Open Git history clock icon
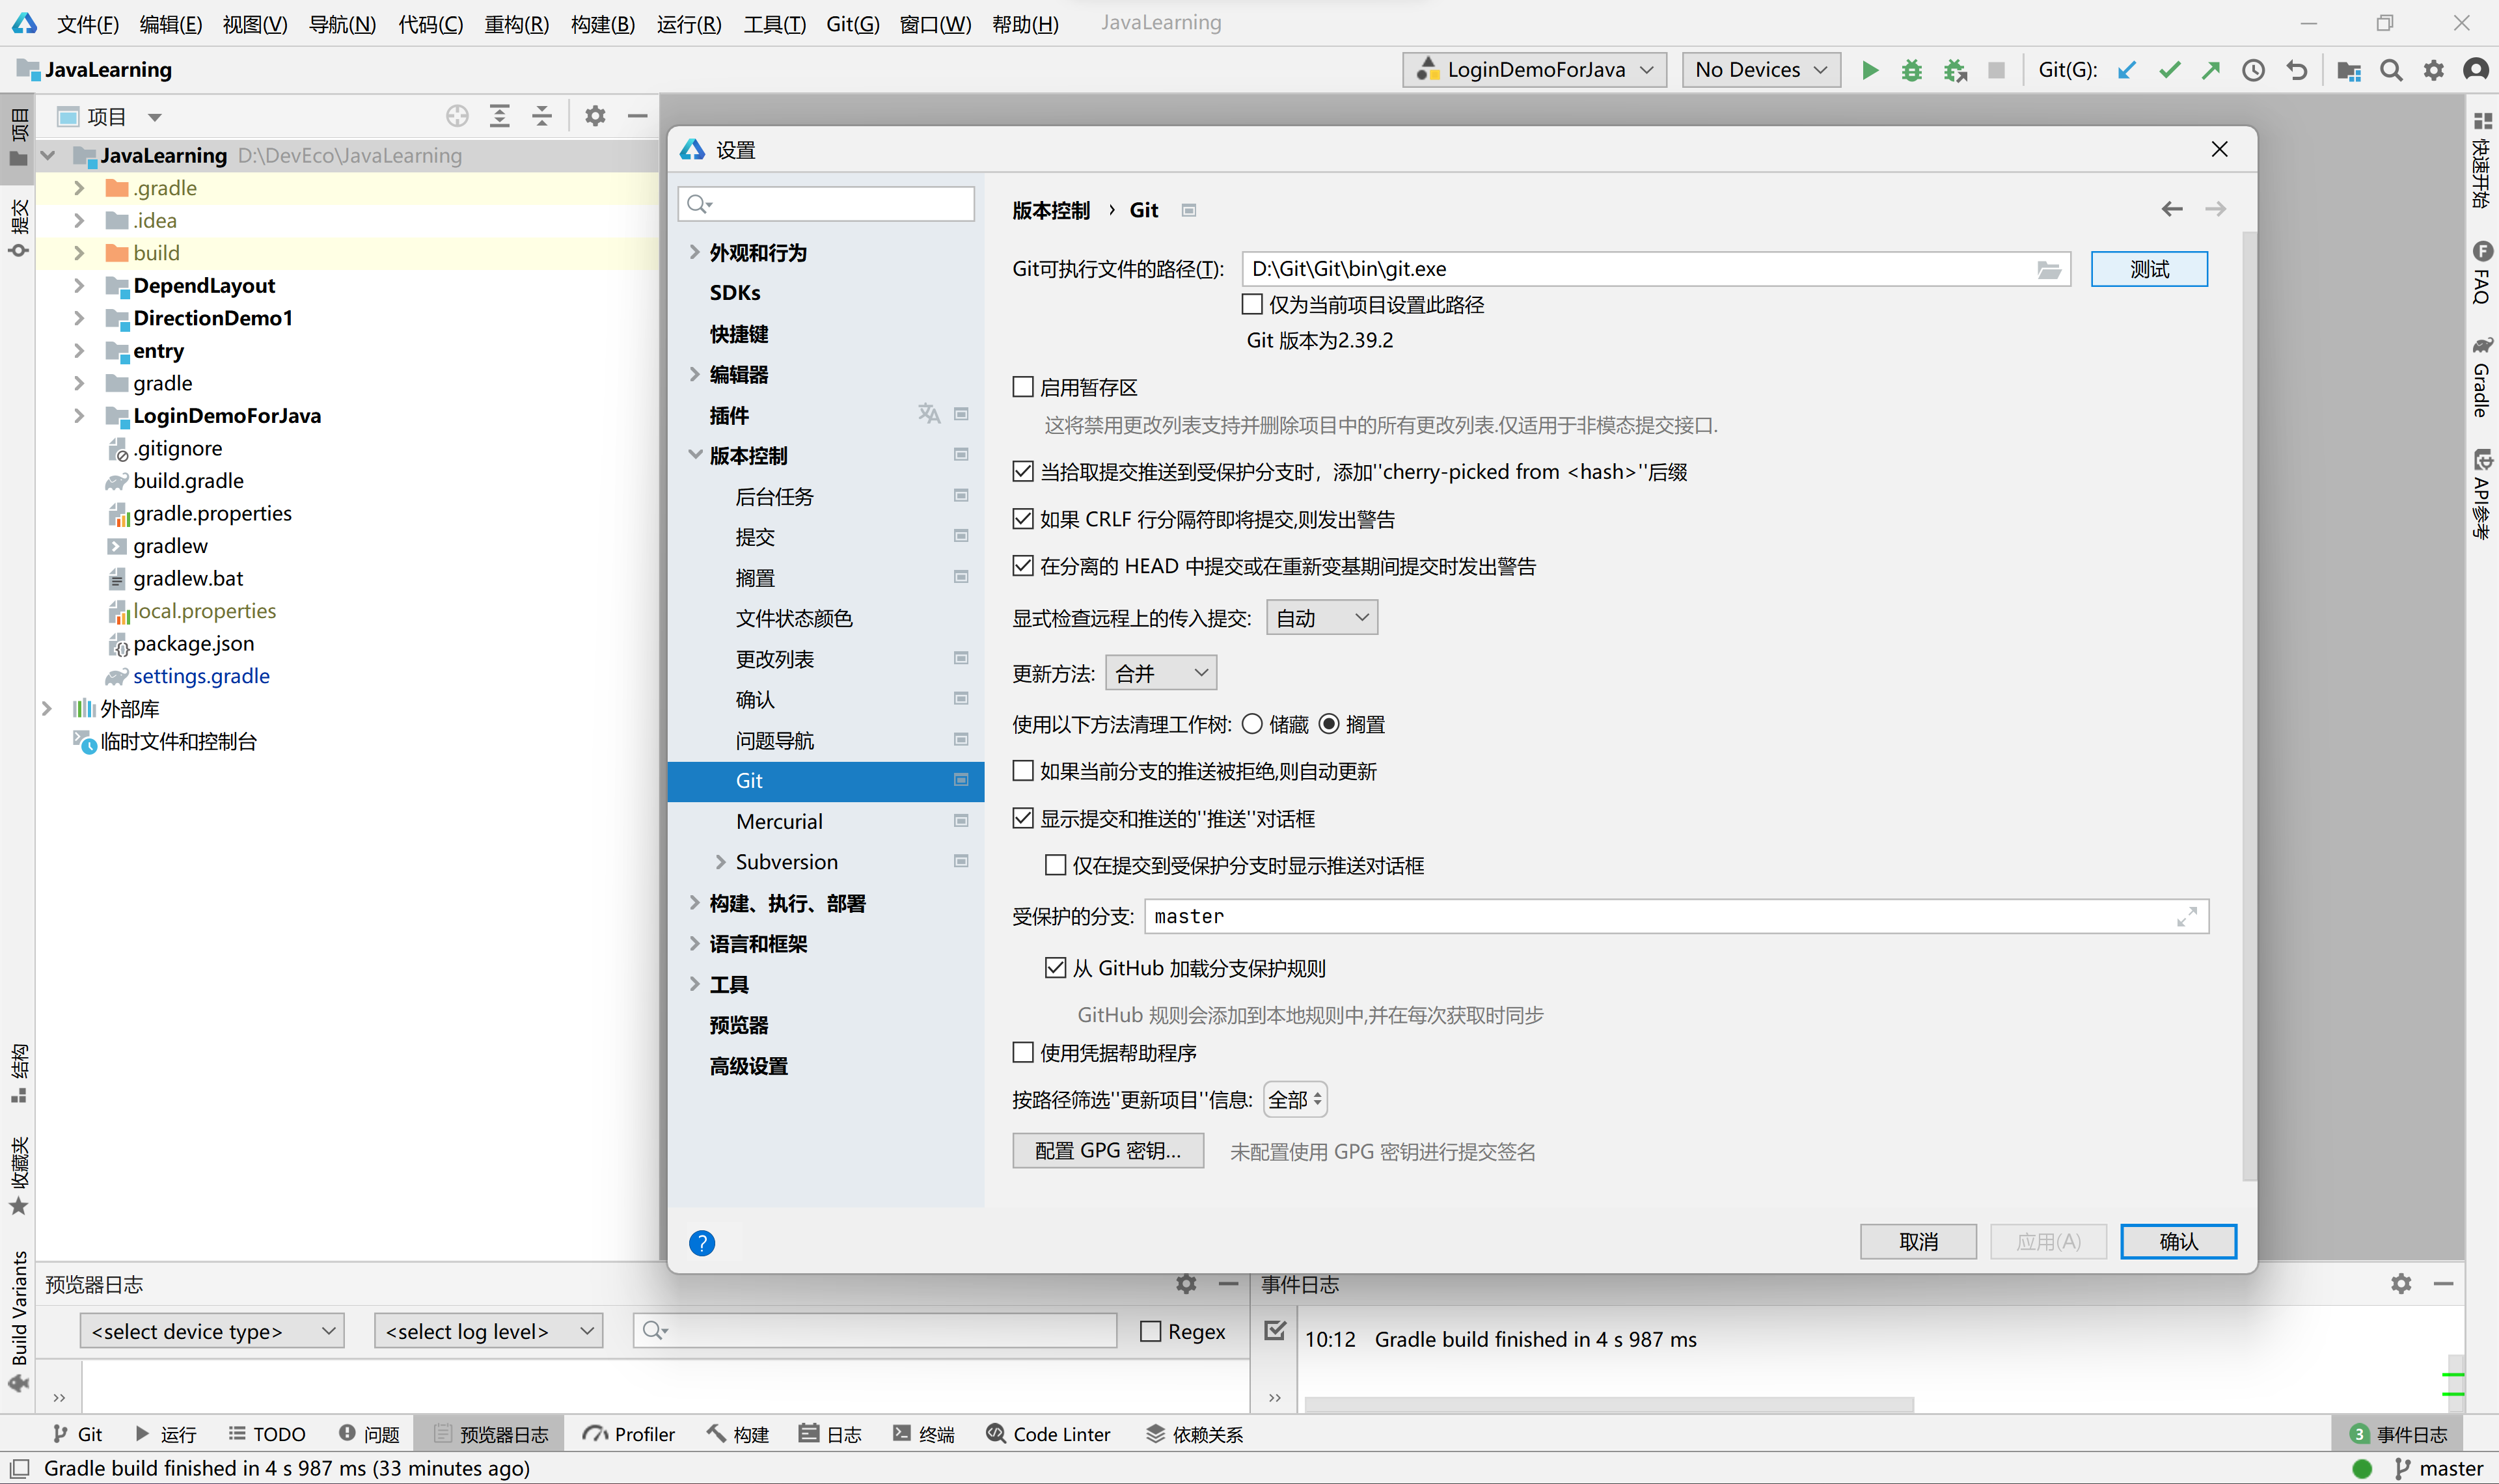The width and height of the screenshot is (2499, 1484). tap(2253, 70)
